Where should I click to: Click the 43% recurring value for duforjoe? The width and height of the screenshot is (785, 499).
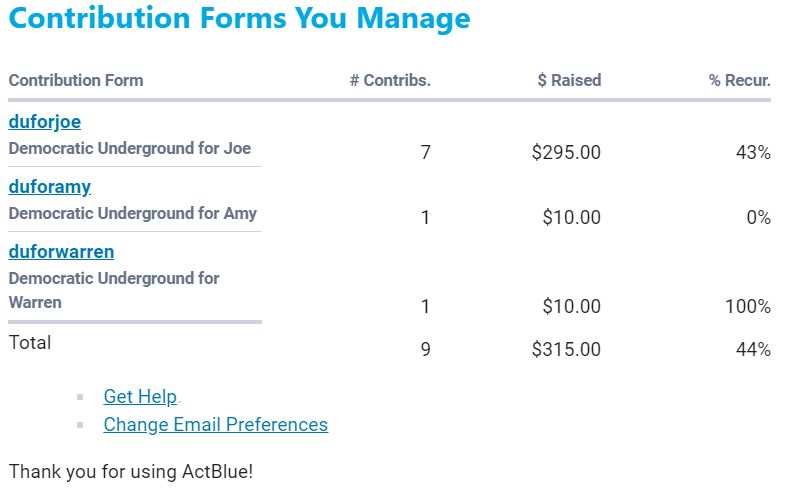(753, 153)
